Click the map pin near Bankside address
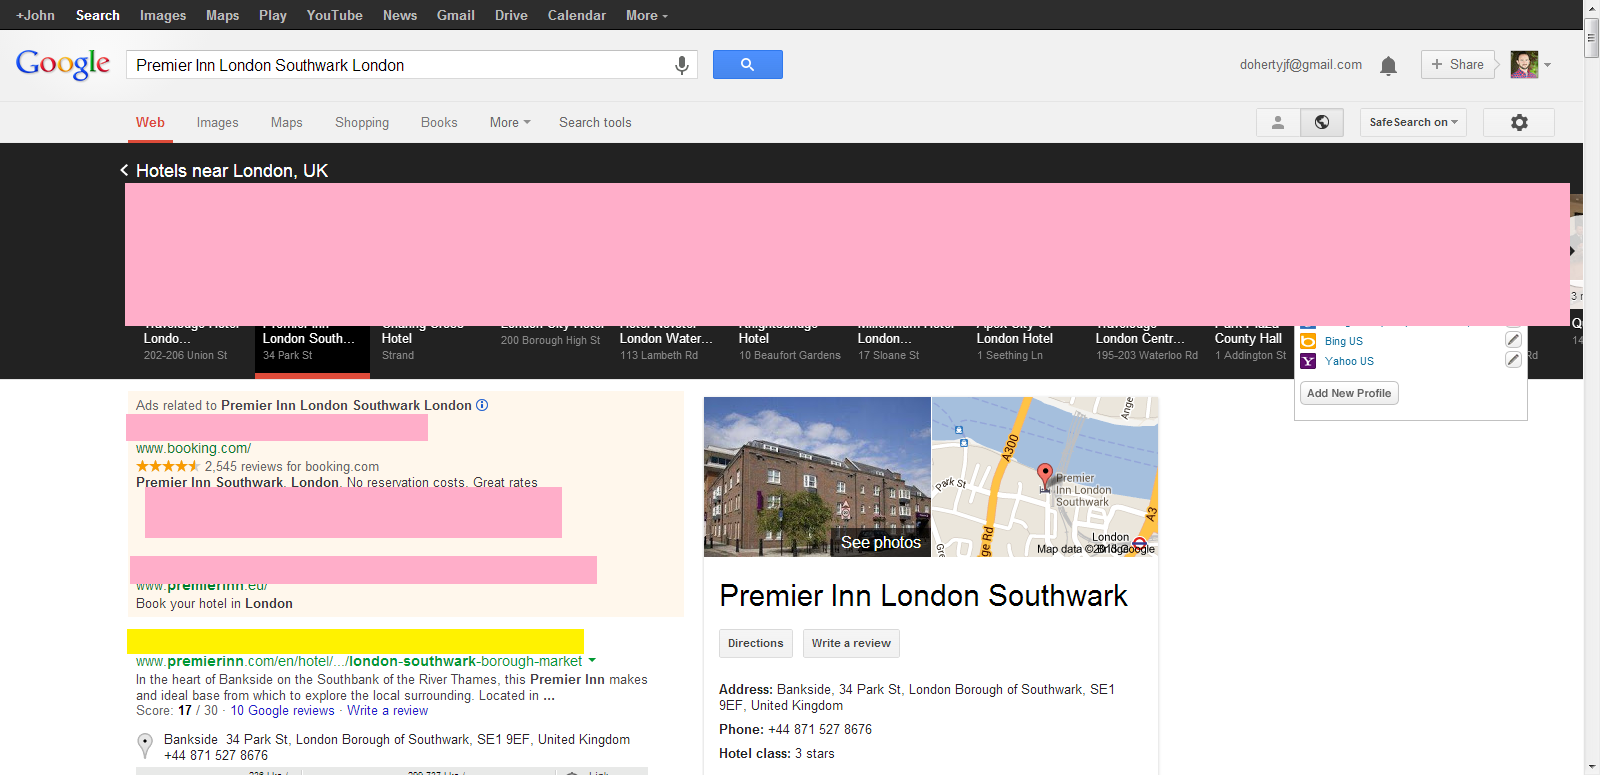The width and height of the screenshot is (1600, 775). pyautogui.click(x=145, y=745)
